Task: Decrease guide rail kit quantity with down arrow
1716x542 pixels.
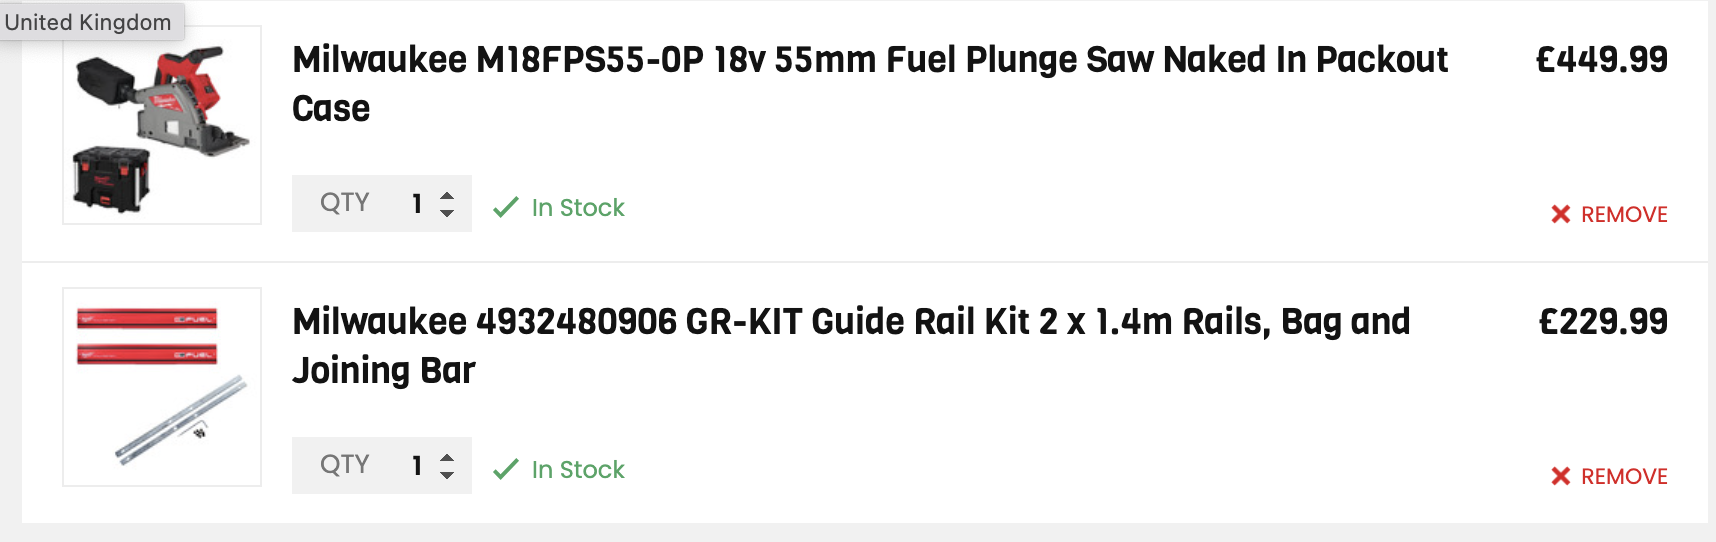Action: click(447, 474)
